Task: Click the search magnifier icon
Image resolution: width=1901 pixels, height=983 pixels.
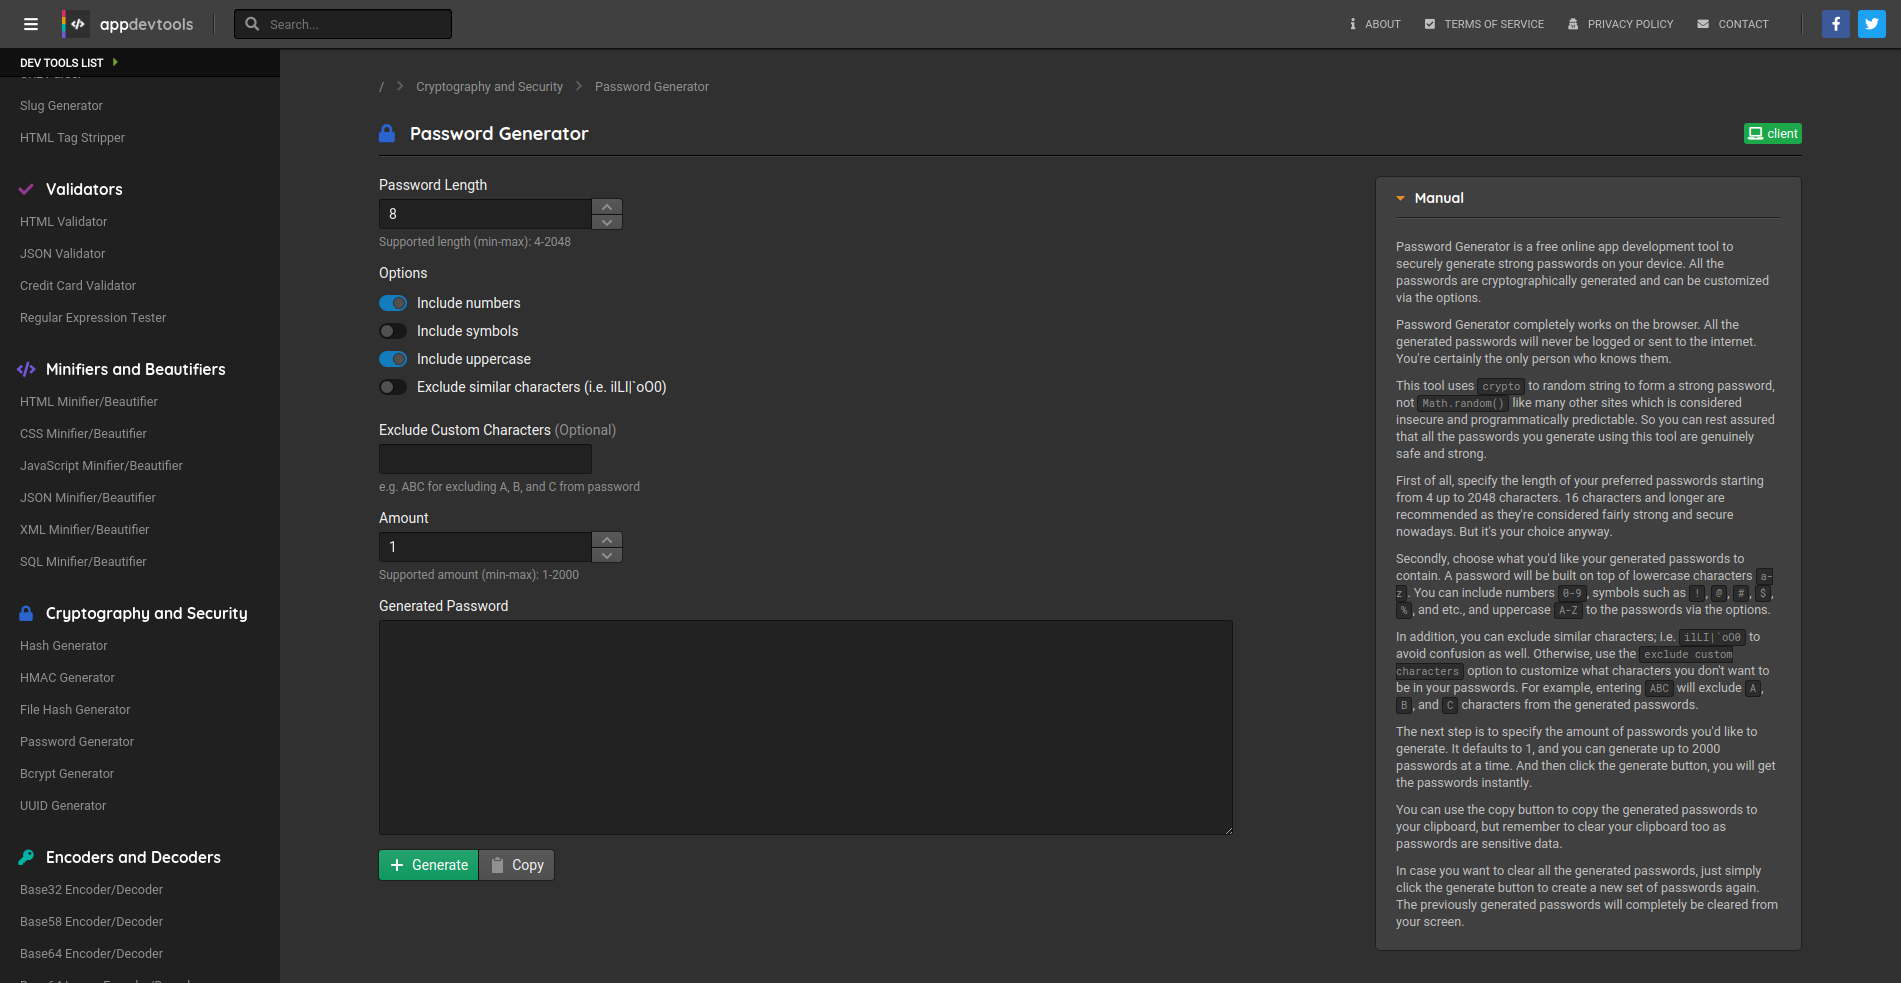Action: 252,24
